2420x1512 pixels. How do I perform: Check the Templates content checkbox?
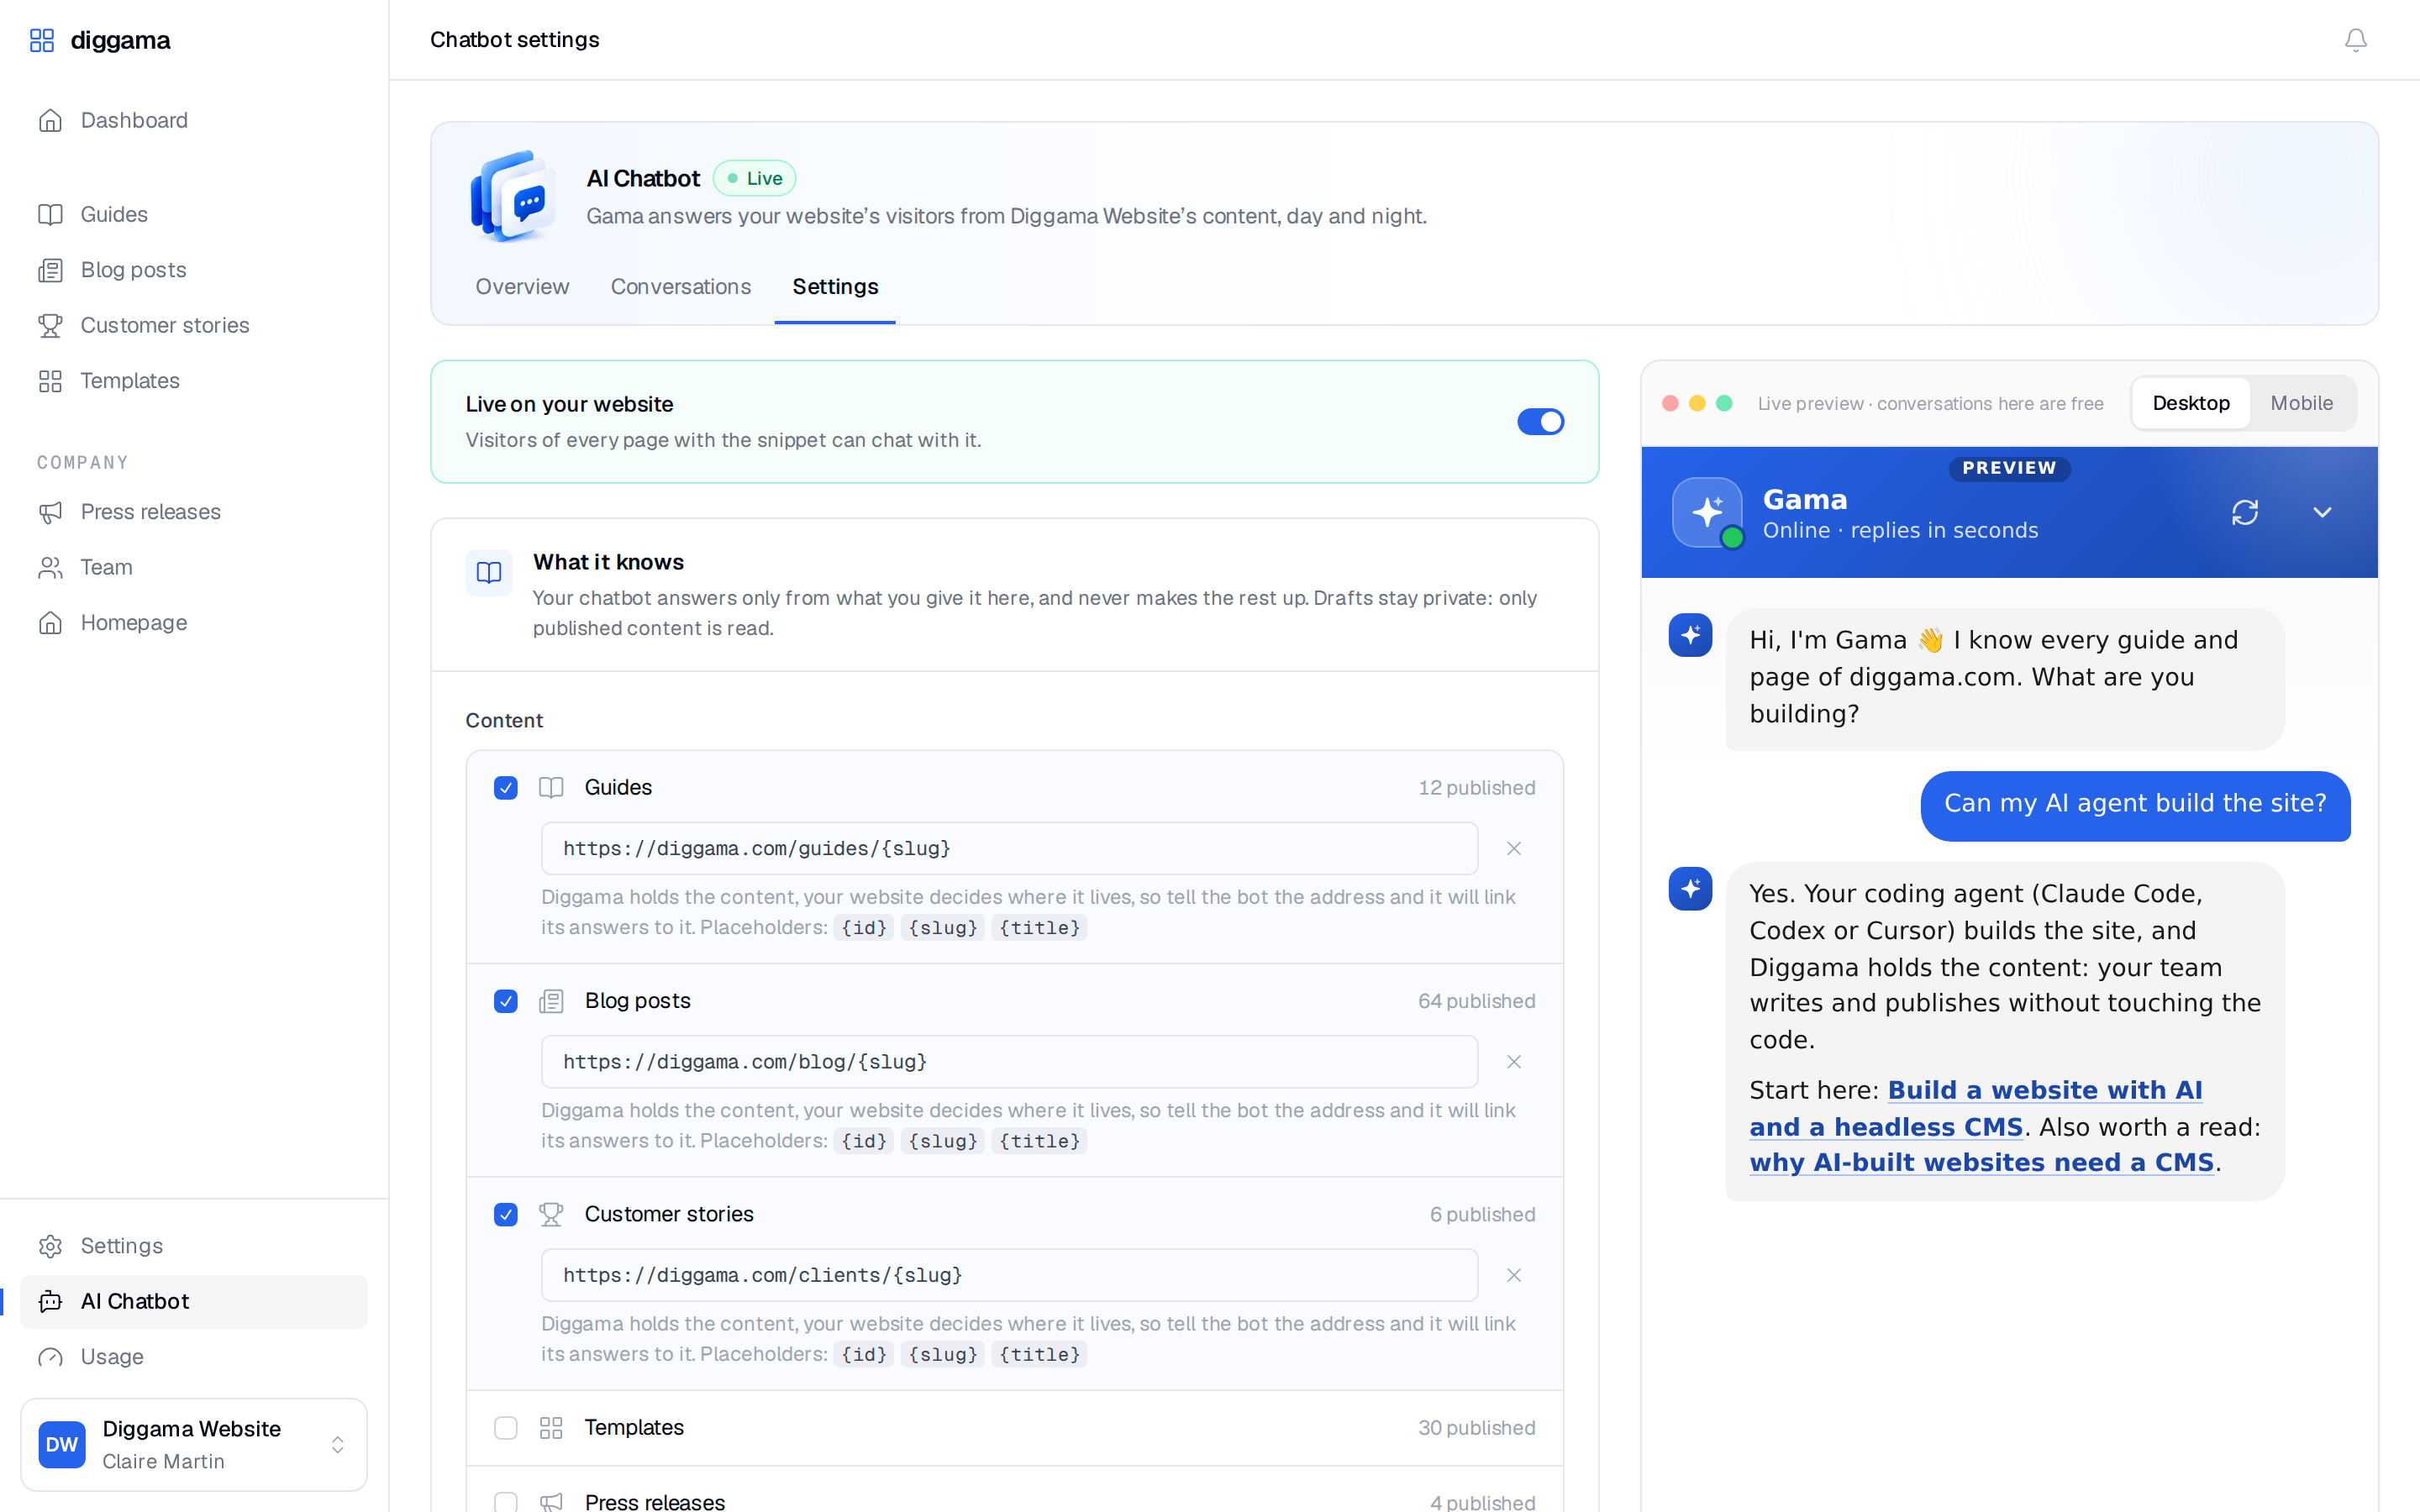tap(506, 1428)
